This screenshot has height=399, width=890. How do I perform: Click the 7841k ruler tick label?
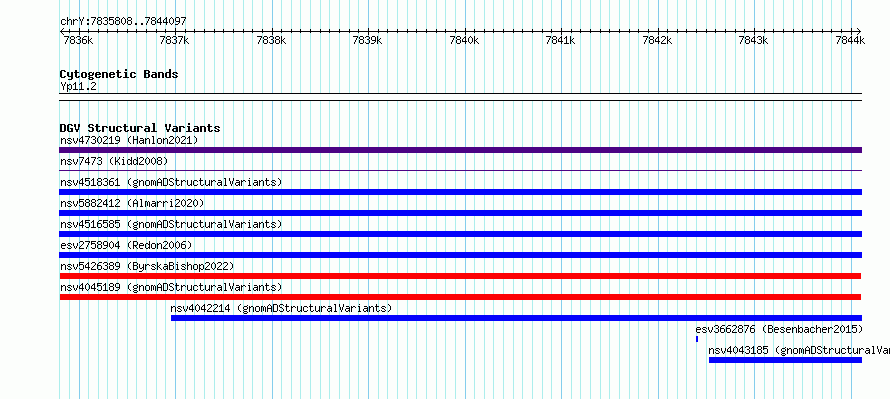(560, 40)
